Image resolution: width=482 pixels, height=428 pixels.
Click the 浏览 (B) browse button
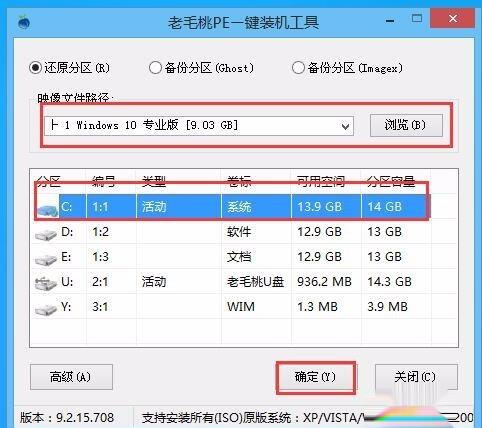click(406, 125)
